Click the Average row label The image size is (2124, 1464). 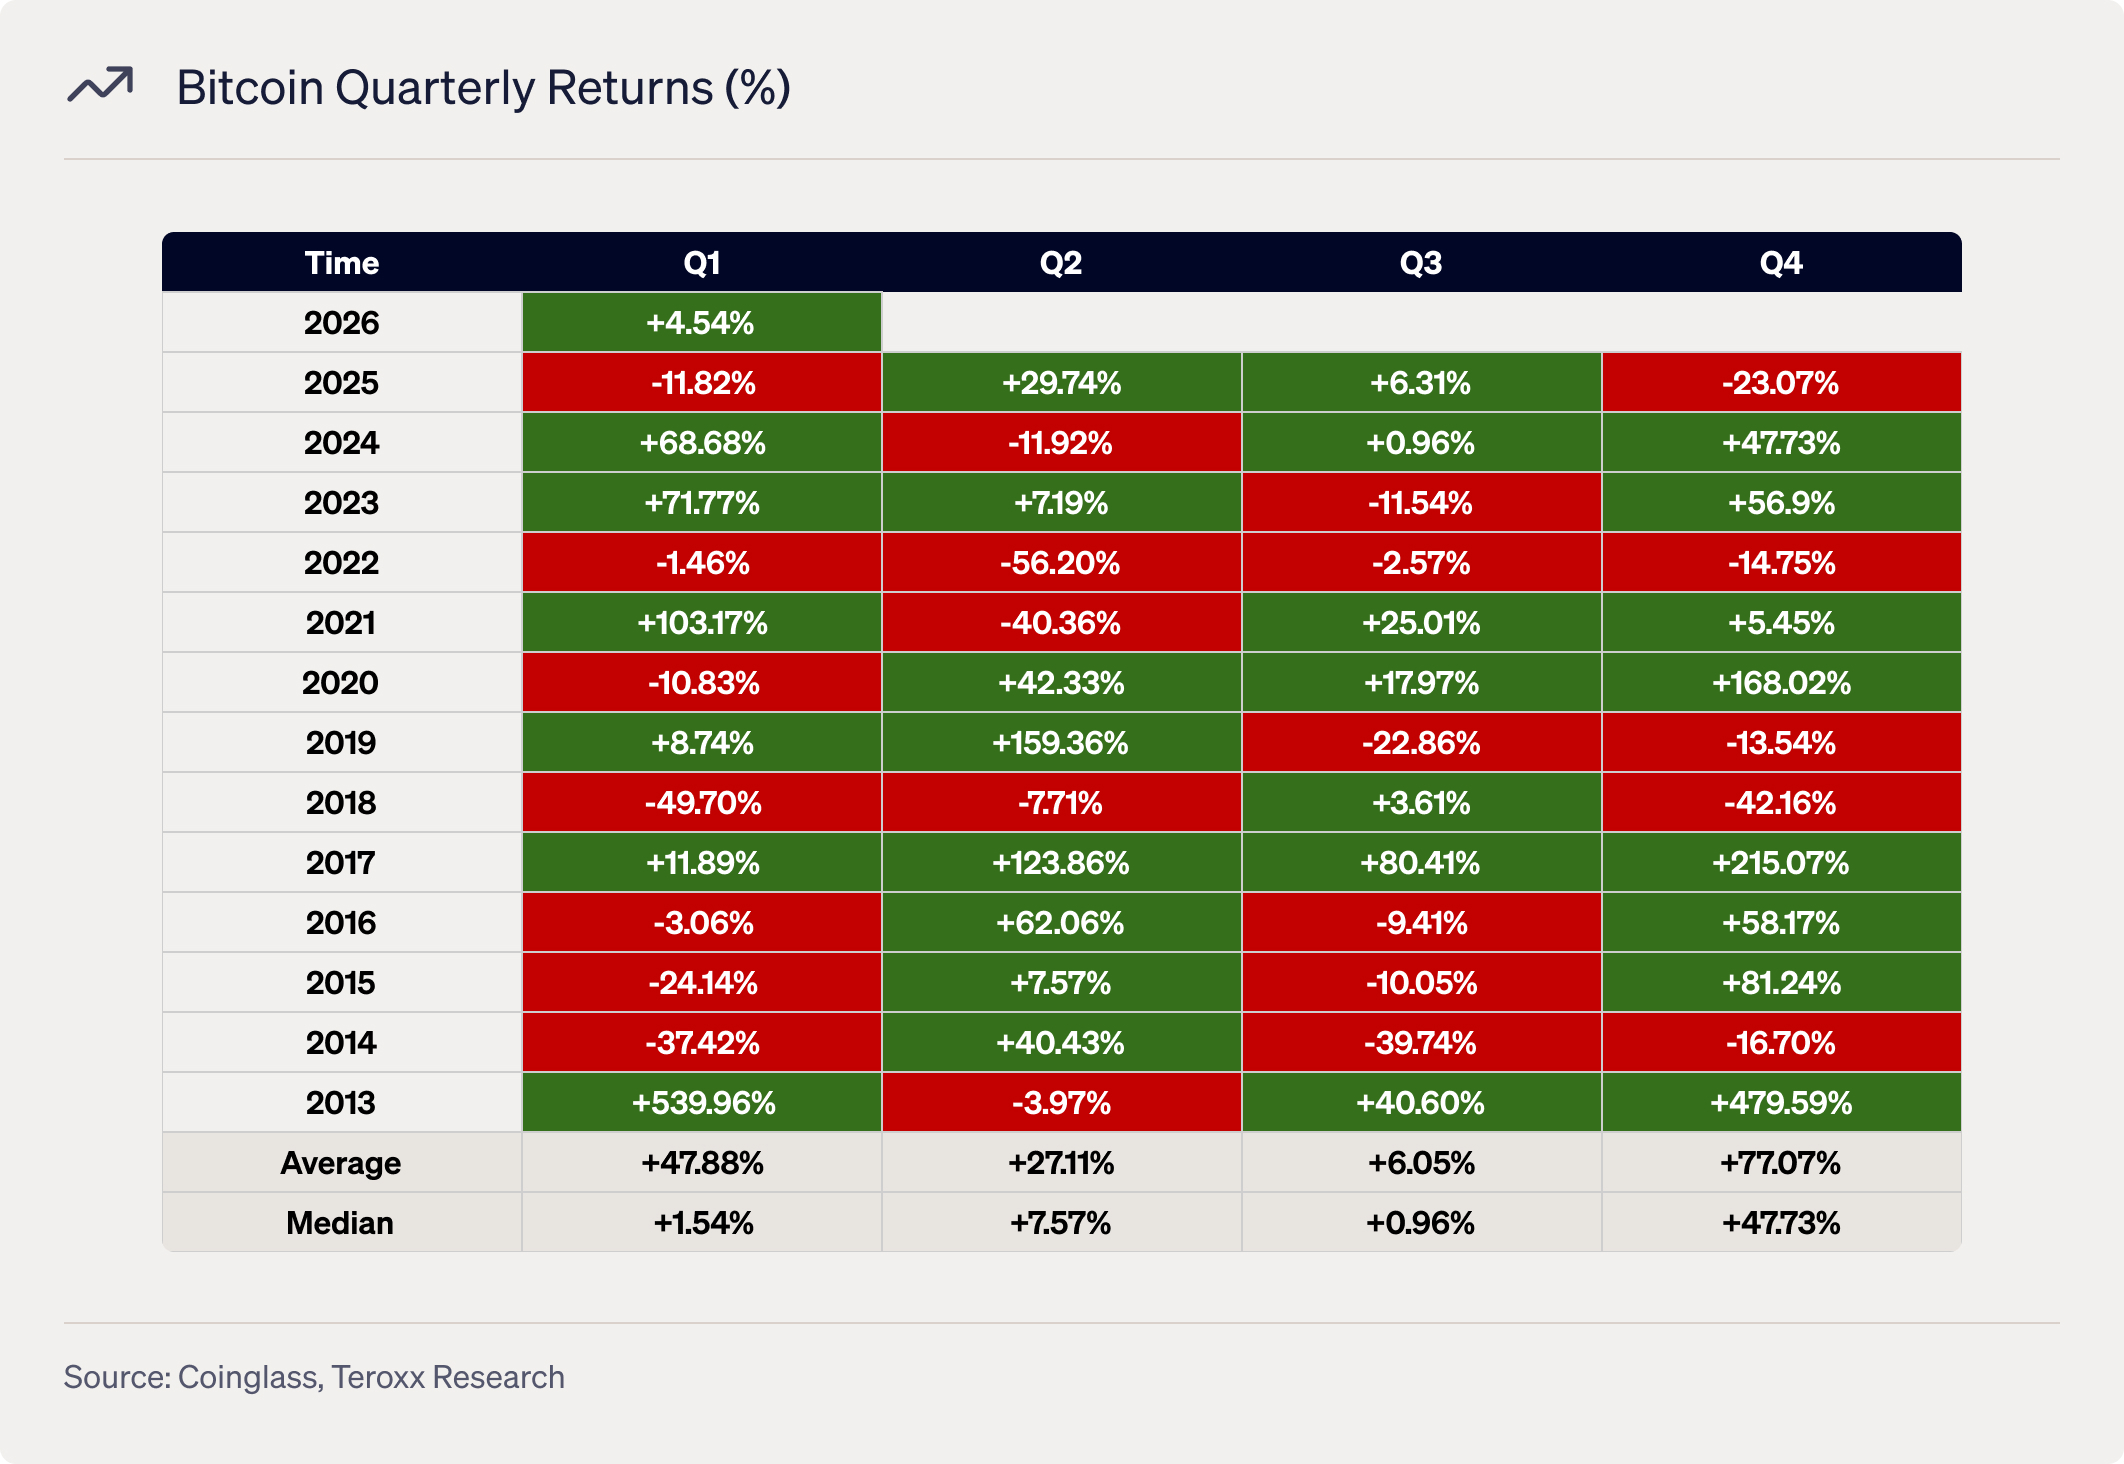tap(341, 1163)
